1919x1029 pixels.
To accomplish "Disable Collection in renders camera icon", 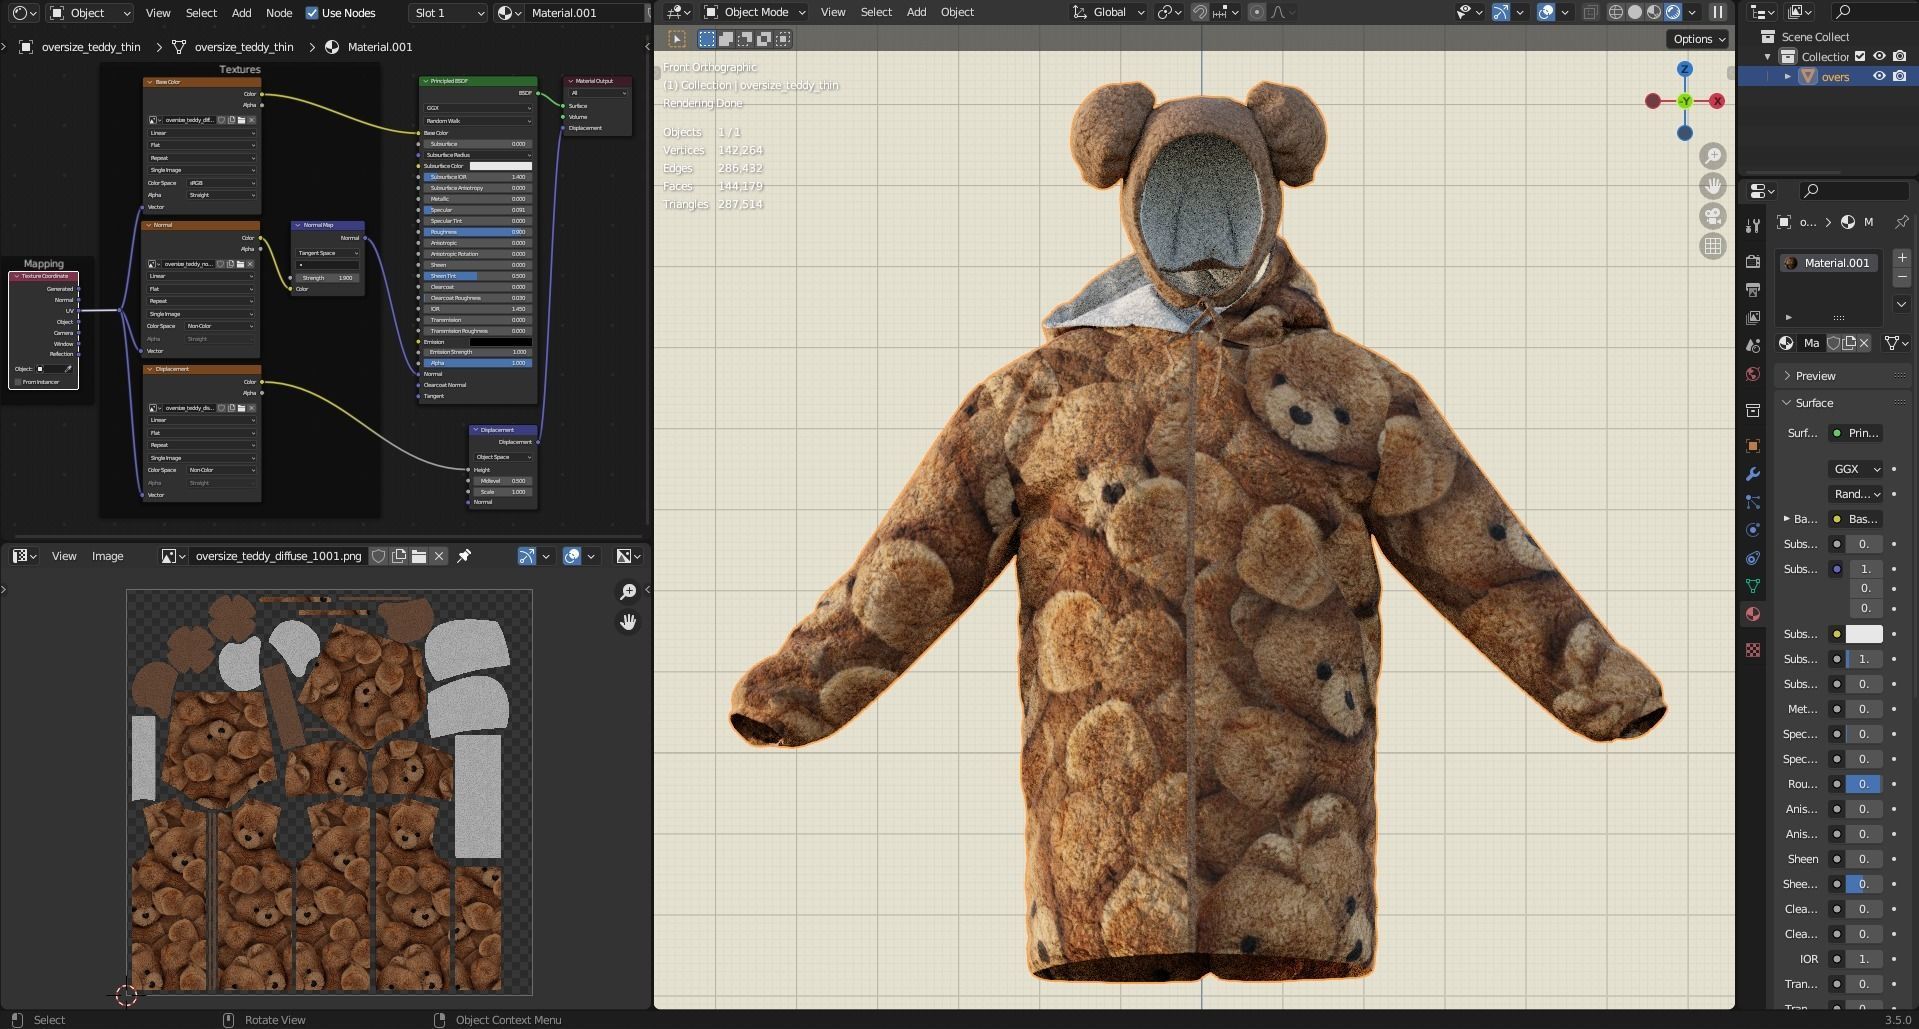I will point(1900,57).
